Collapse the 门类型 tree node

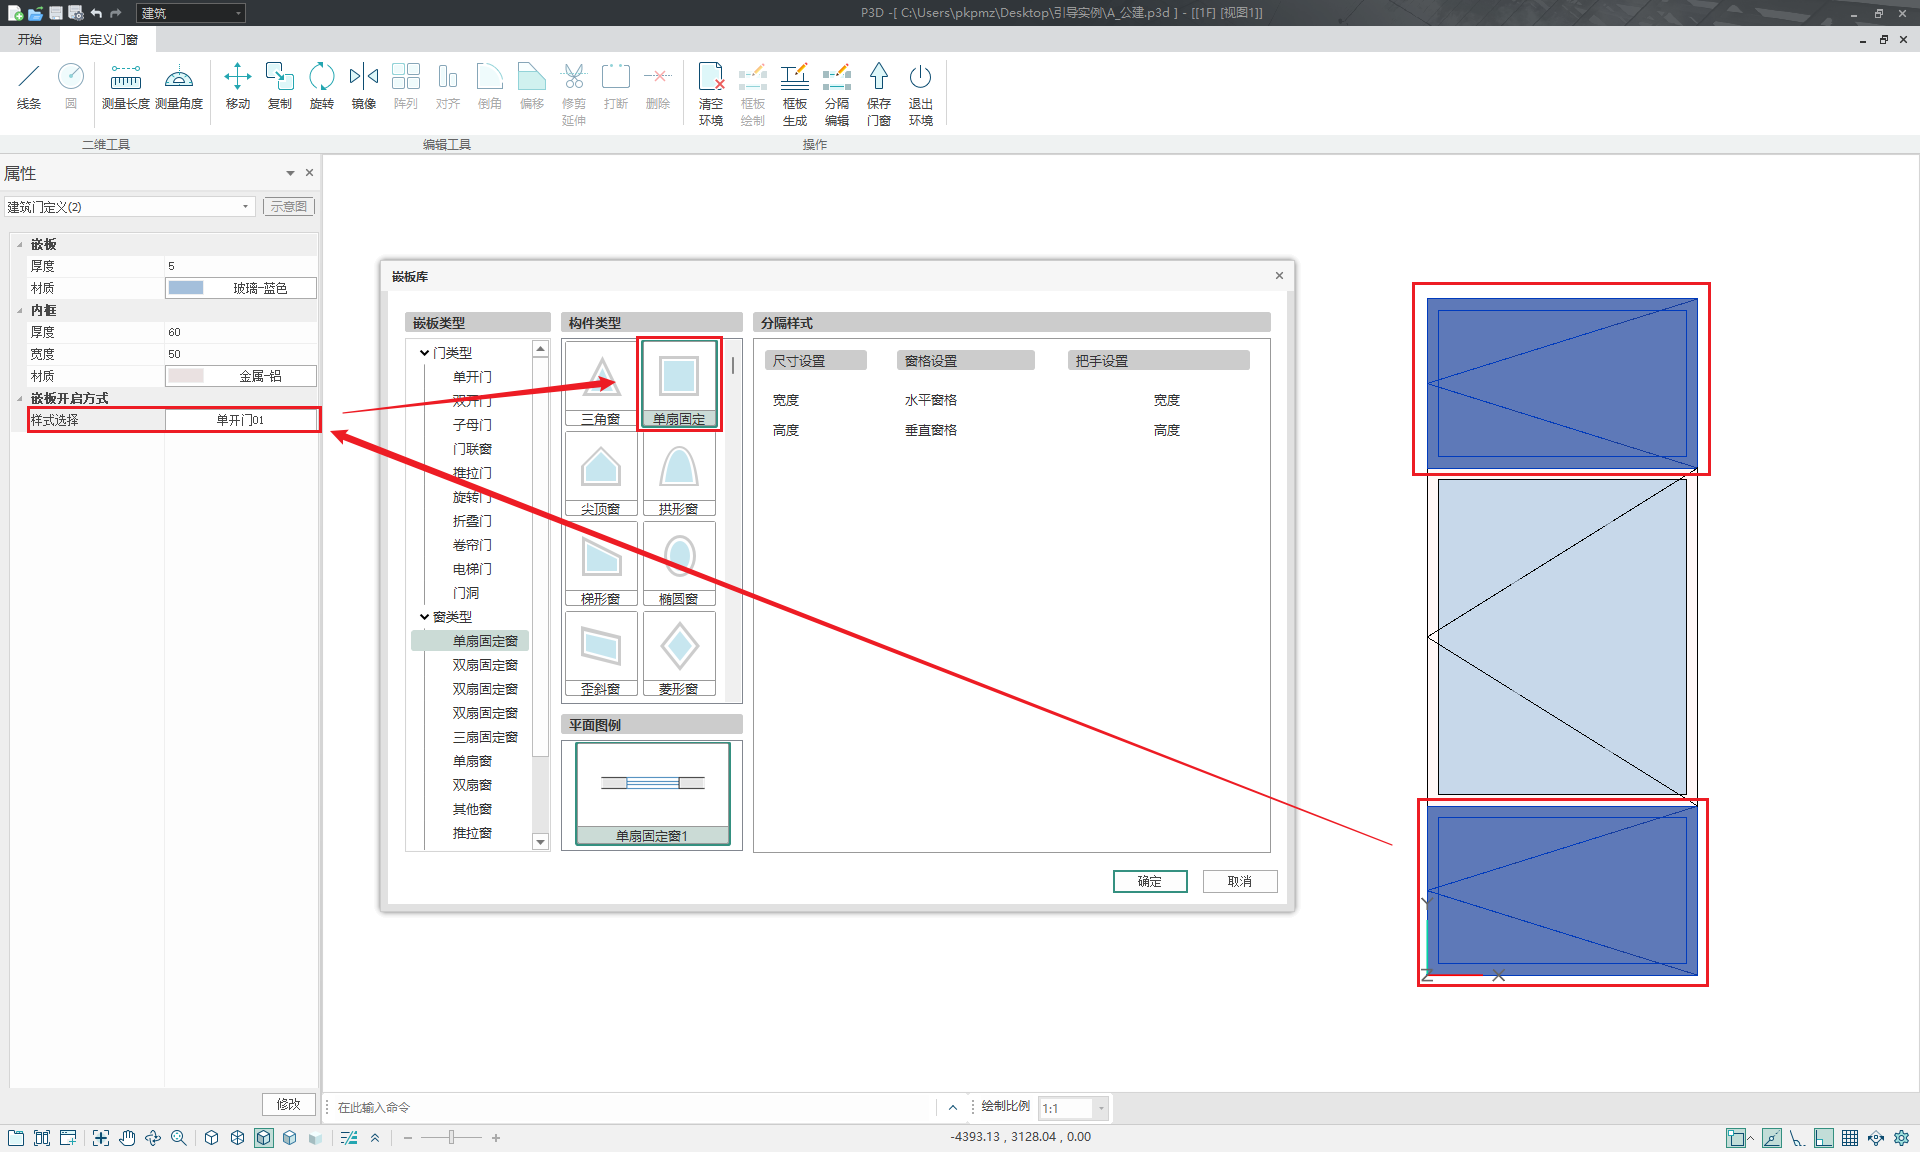(x=424, y=353)
